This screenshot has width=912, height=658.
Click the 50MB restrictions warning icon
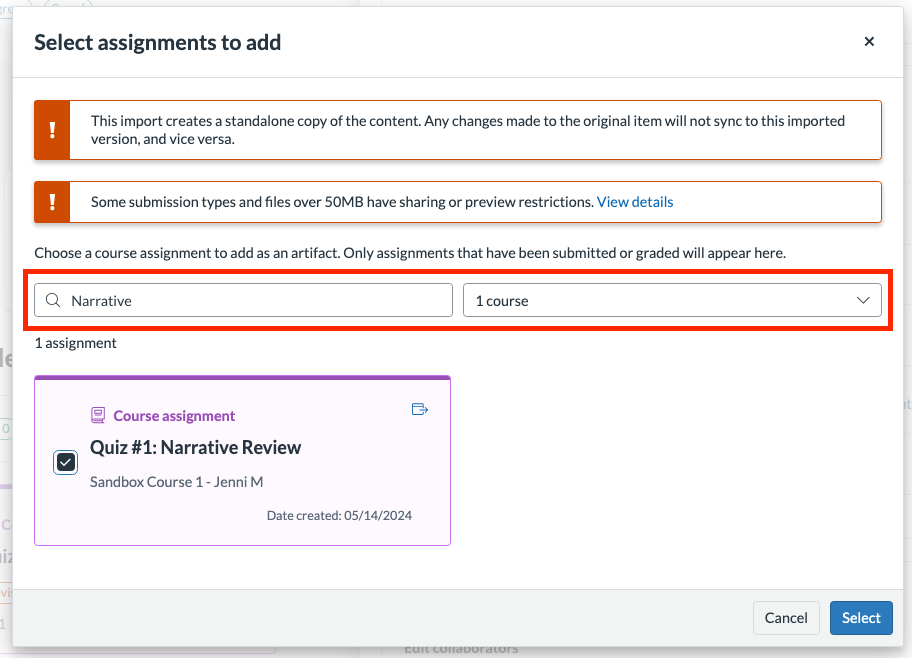(52, 202)
